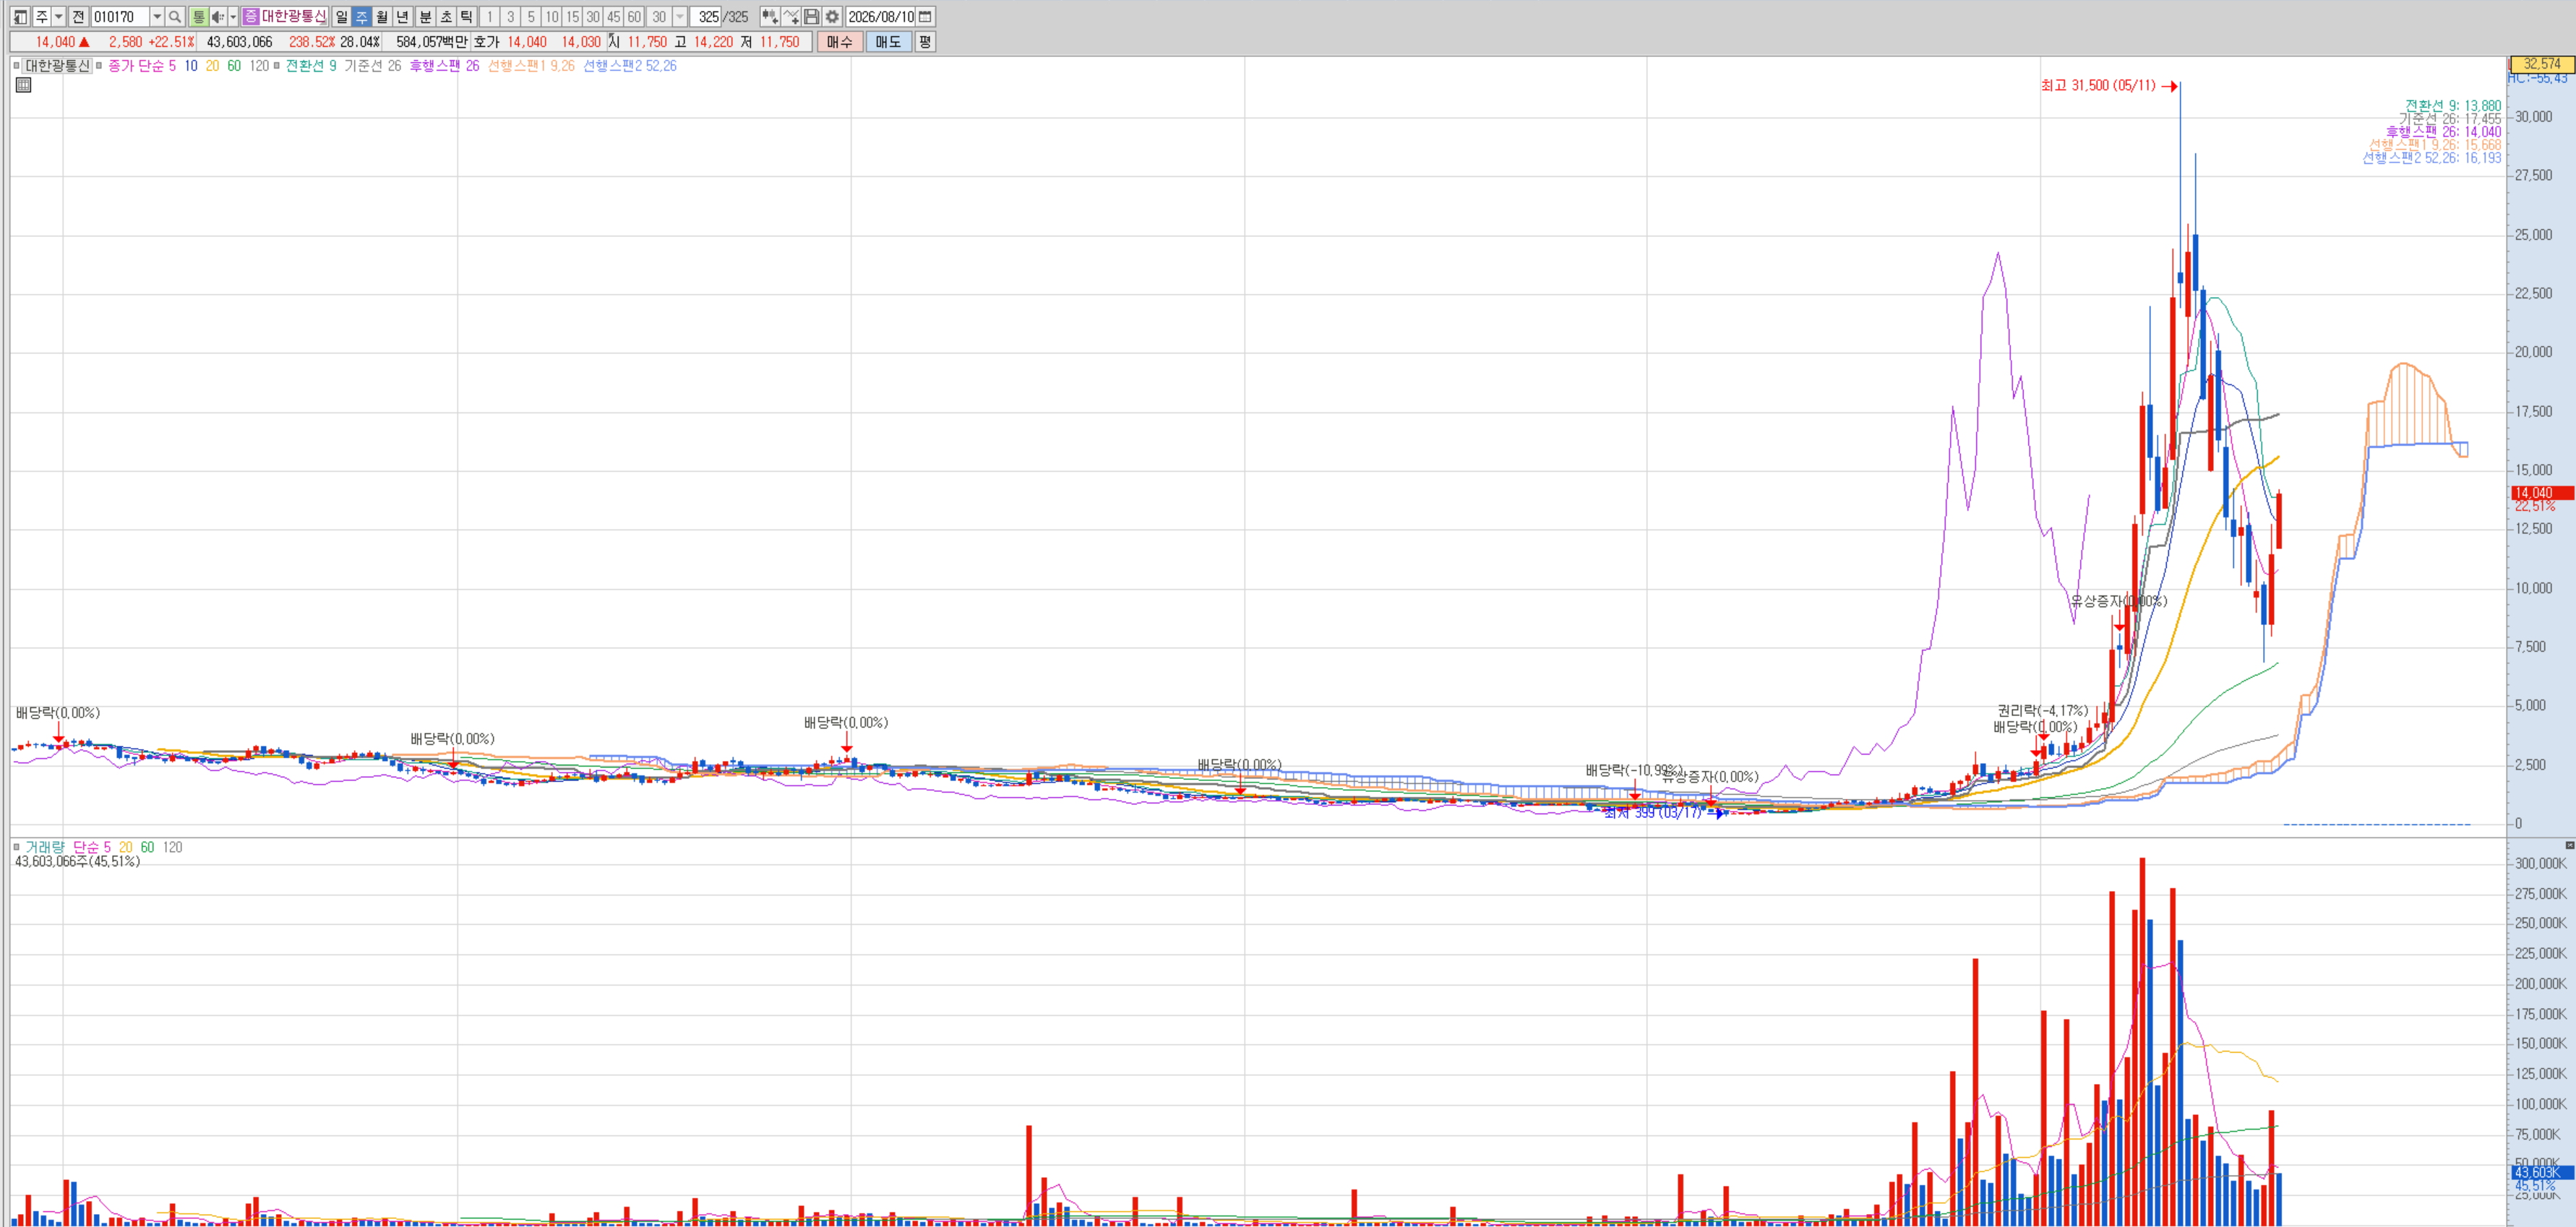Click the green 통 integration icon

(x=198, y=17)
